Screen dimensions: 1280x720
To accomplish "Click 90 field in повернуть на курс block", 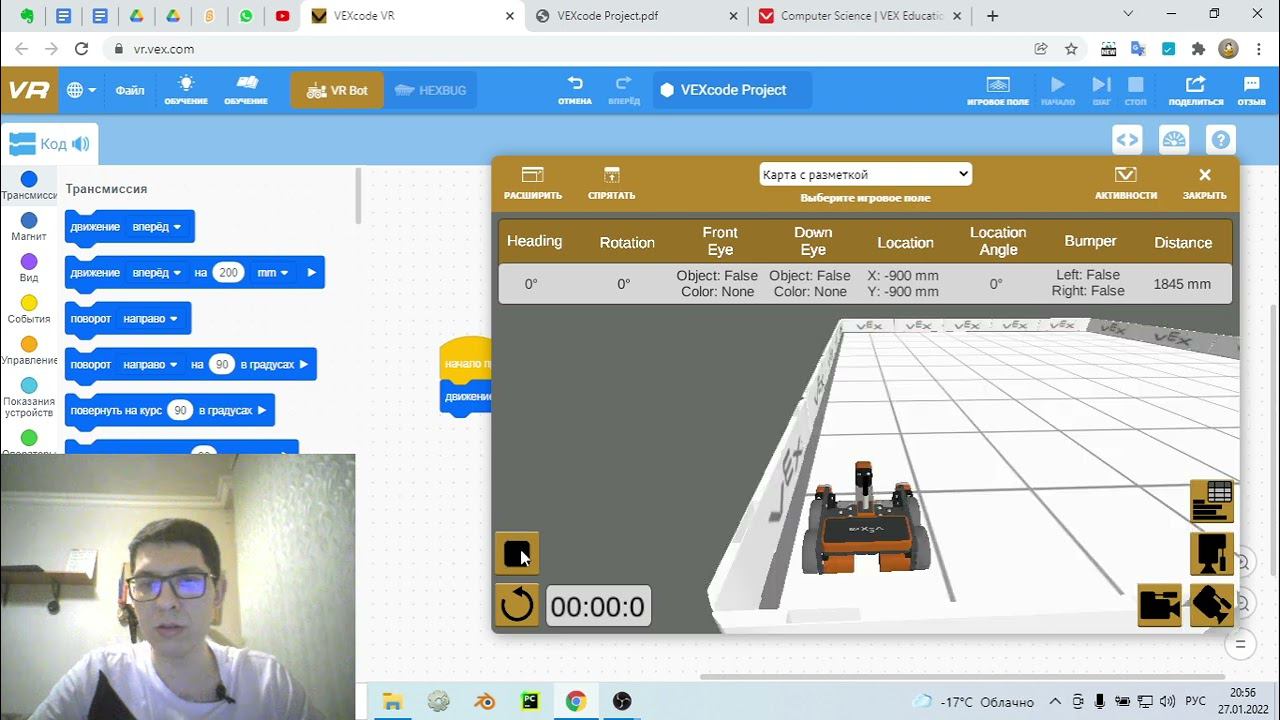I will (180, 410).
